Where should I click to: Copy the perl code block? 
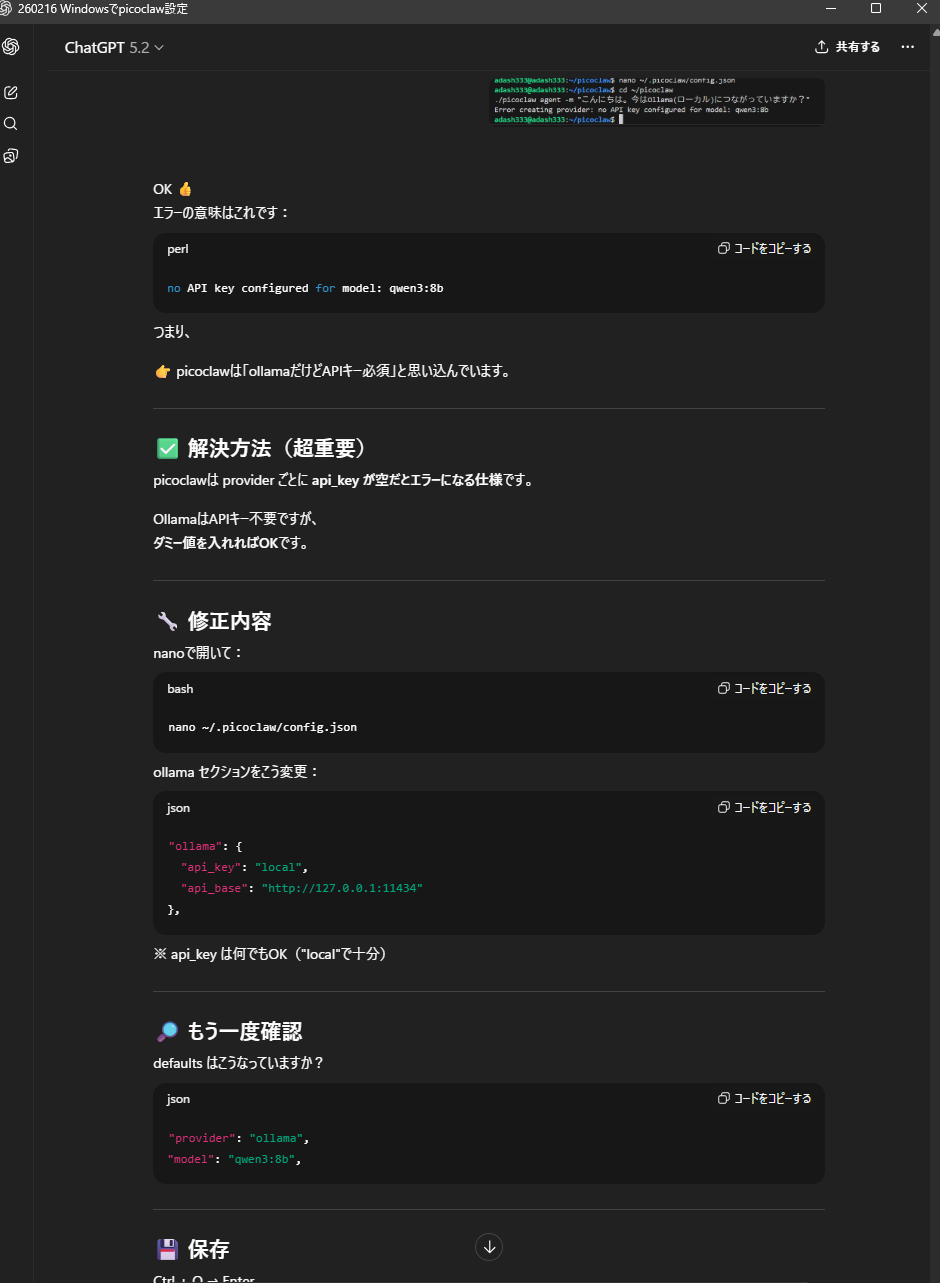(765, 249)
